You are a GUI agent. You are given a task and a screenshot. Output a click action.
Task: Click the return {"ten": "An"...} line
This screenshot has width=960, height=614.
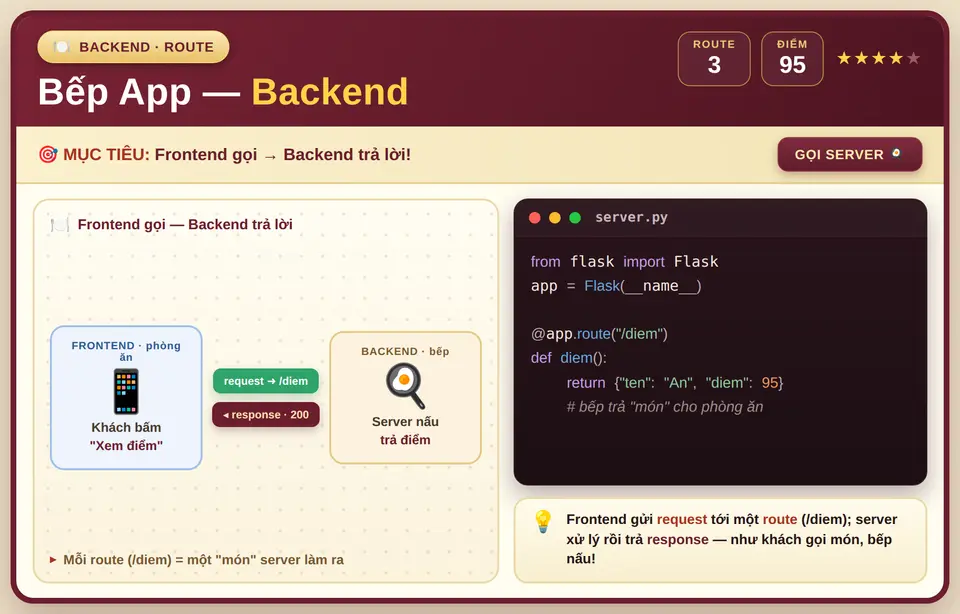click(x=675, y=383)
